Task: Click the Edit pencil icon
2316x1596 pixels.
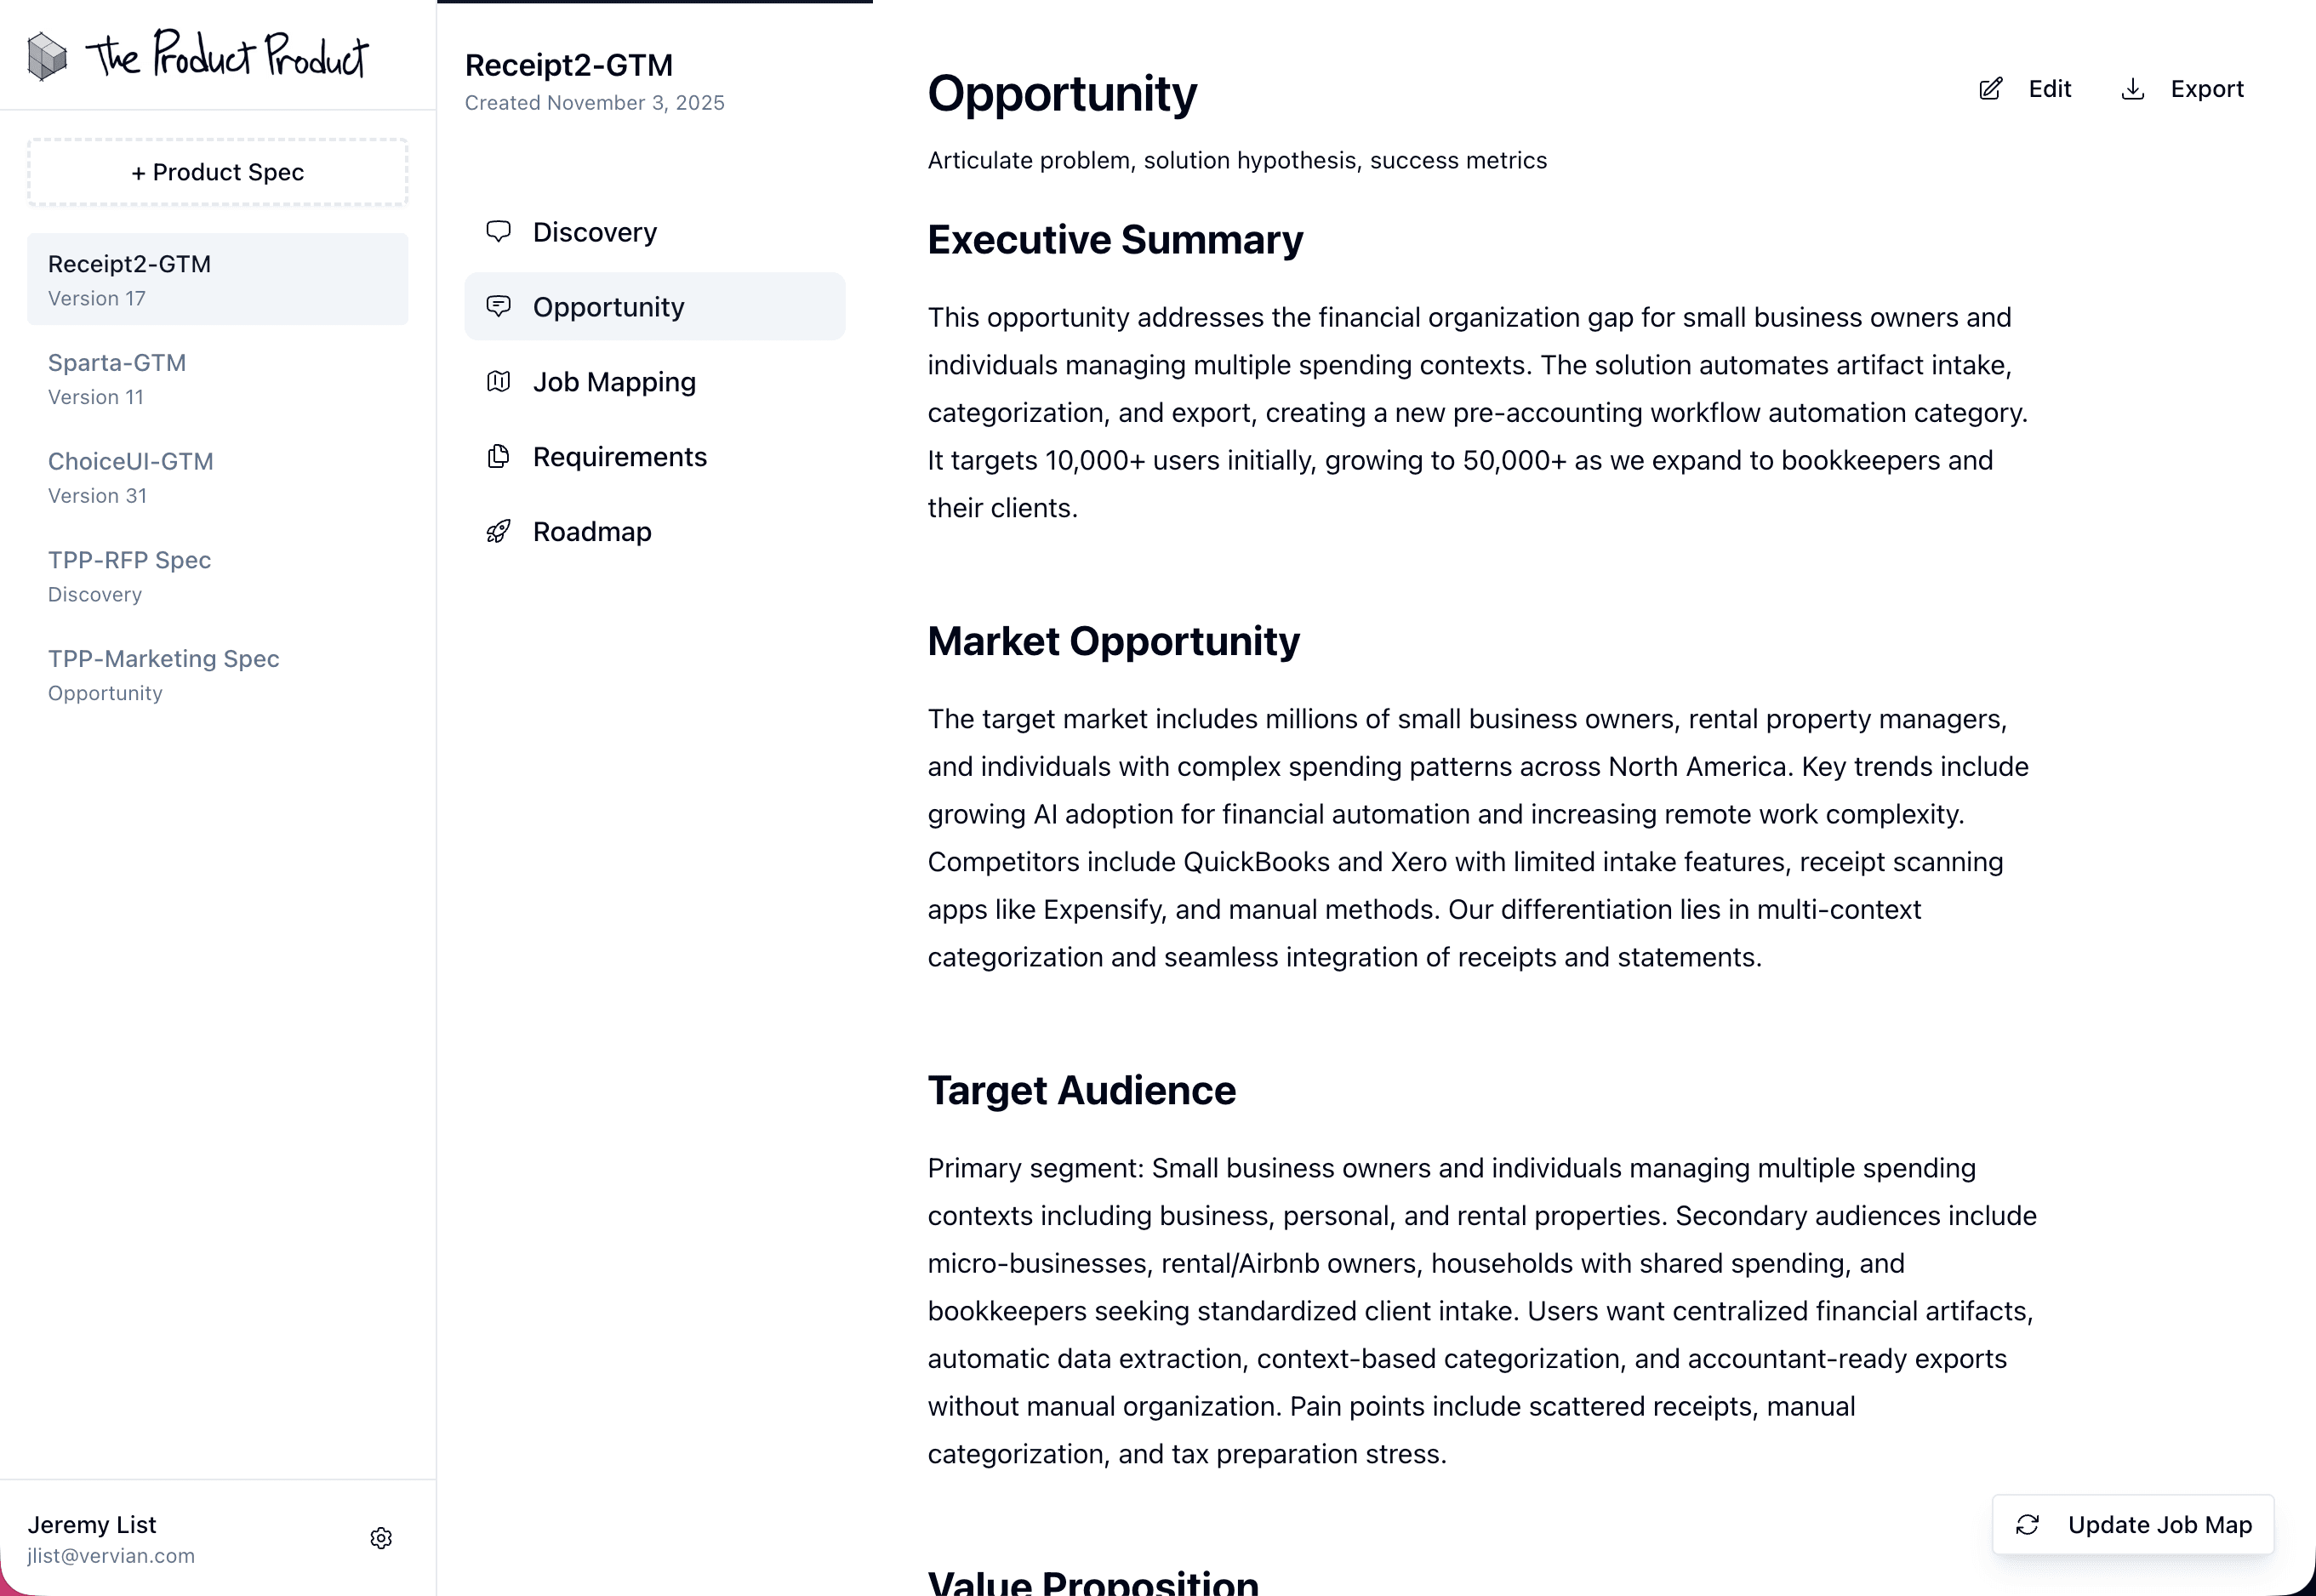Action: [1990, 88]
